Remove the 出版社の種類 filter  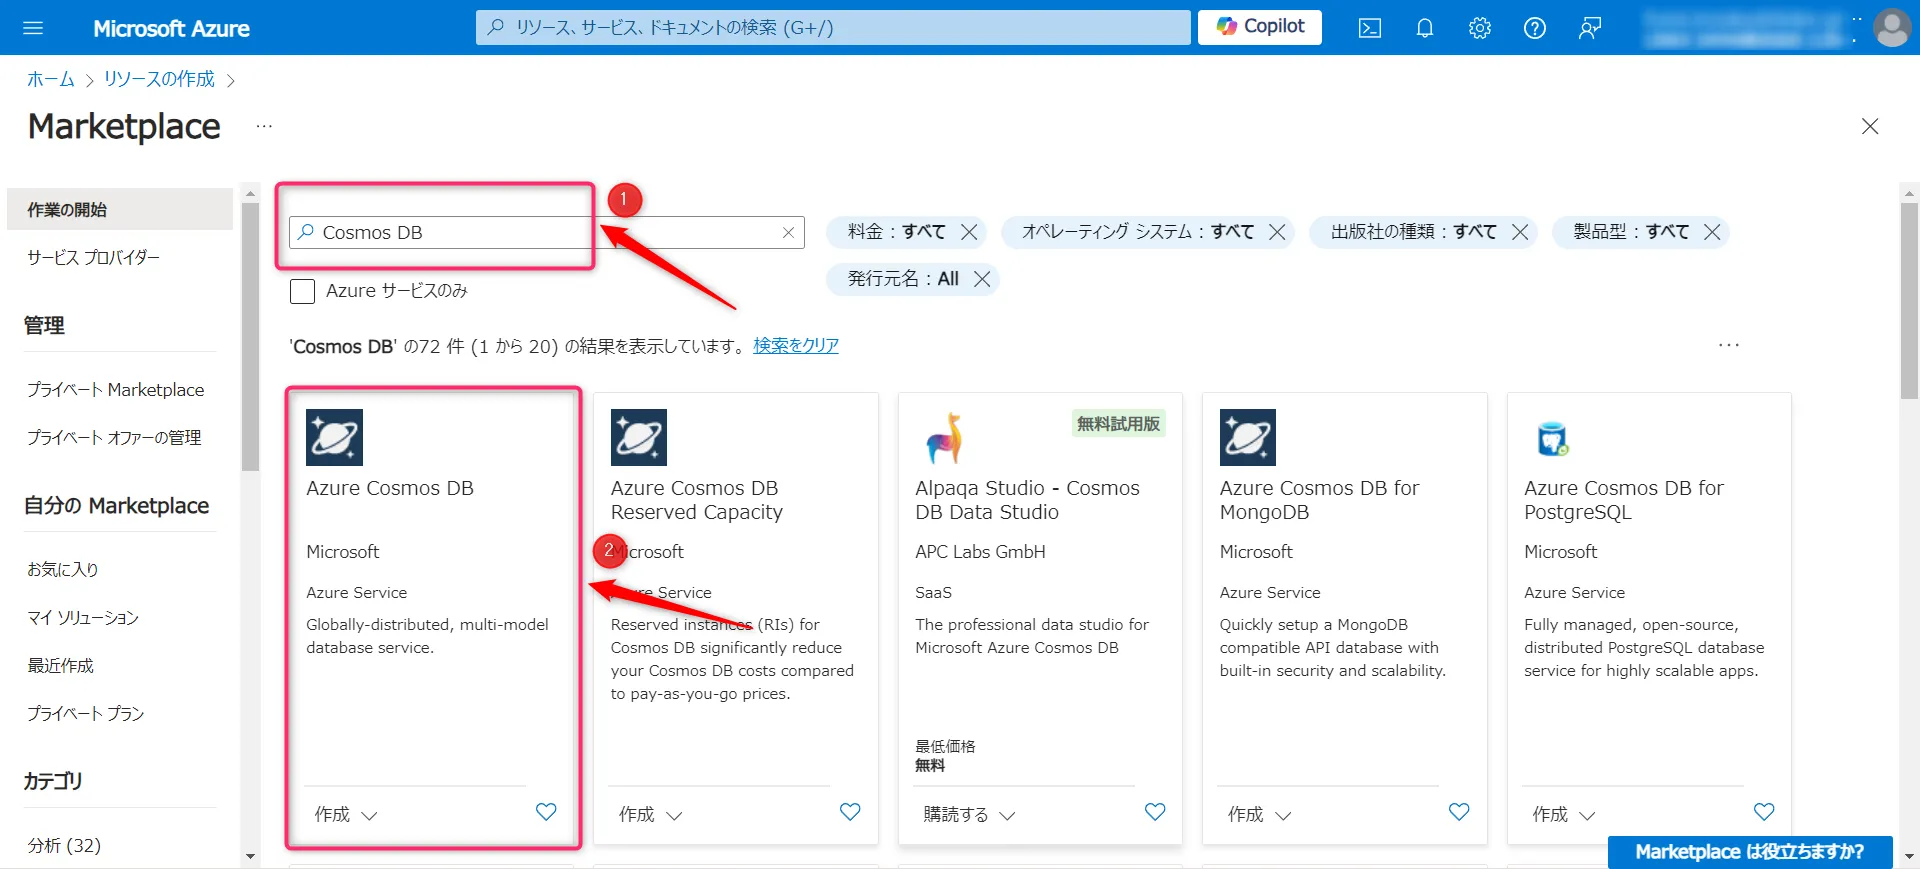pos(1520,232)
